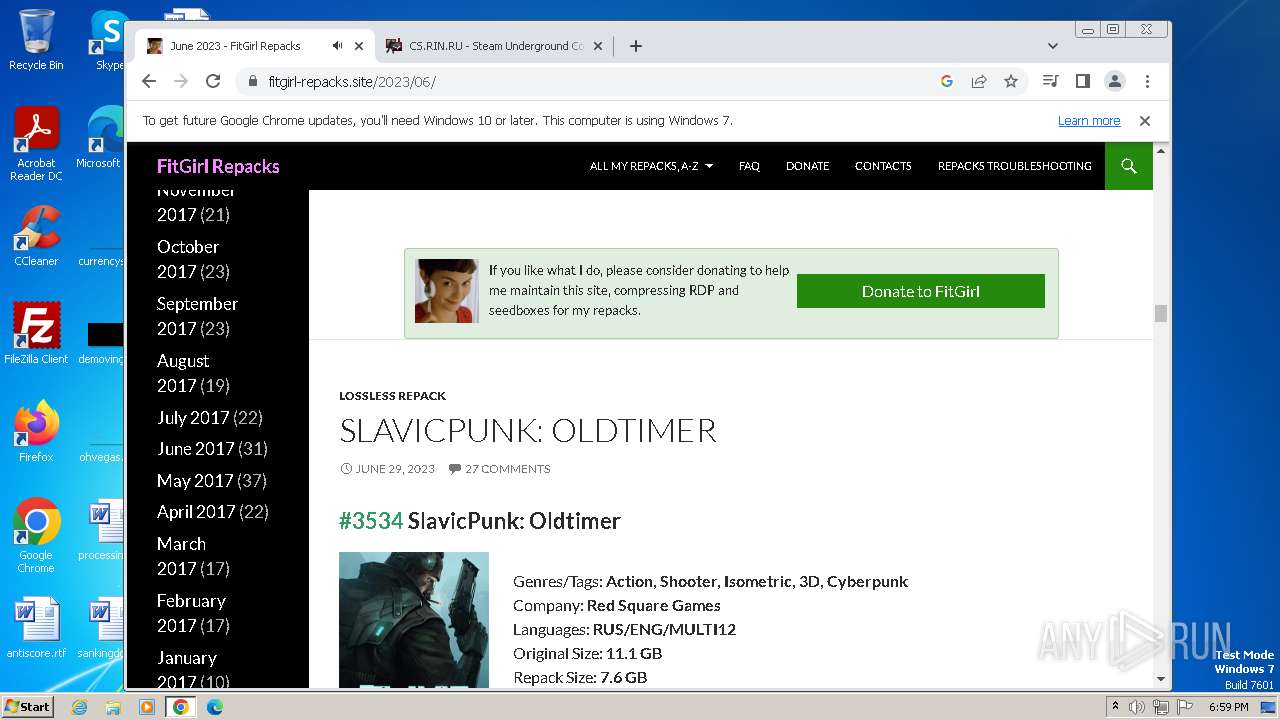Select the CCleaner desktop icon

(x=36, y=236)
